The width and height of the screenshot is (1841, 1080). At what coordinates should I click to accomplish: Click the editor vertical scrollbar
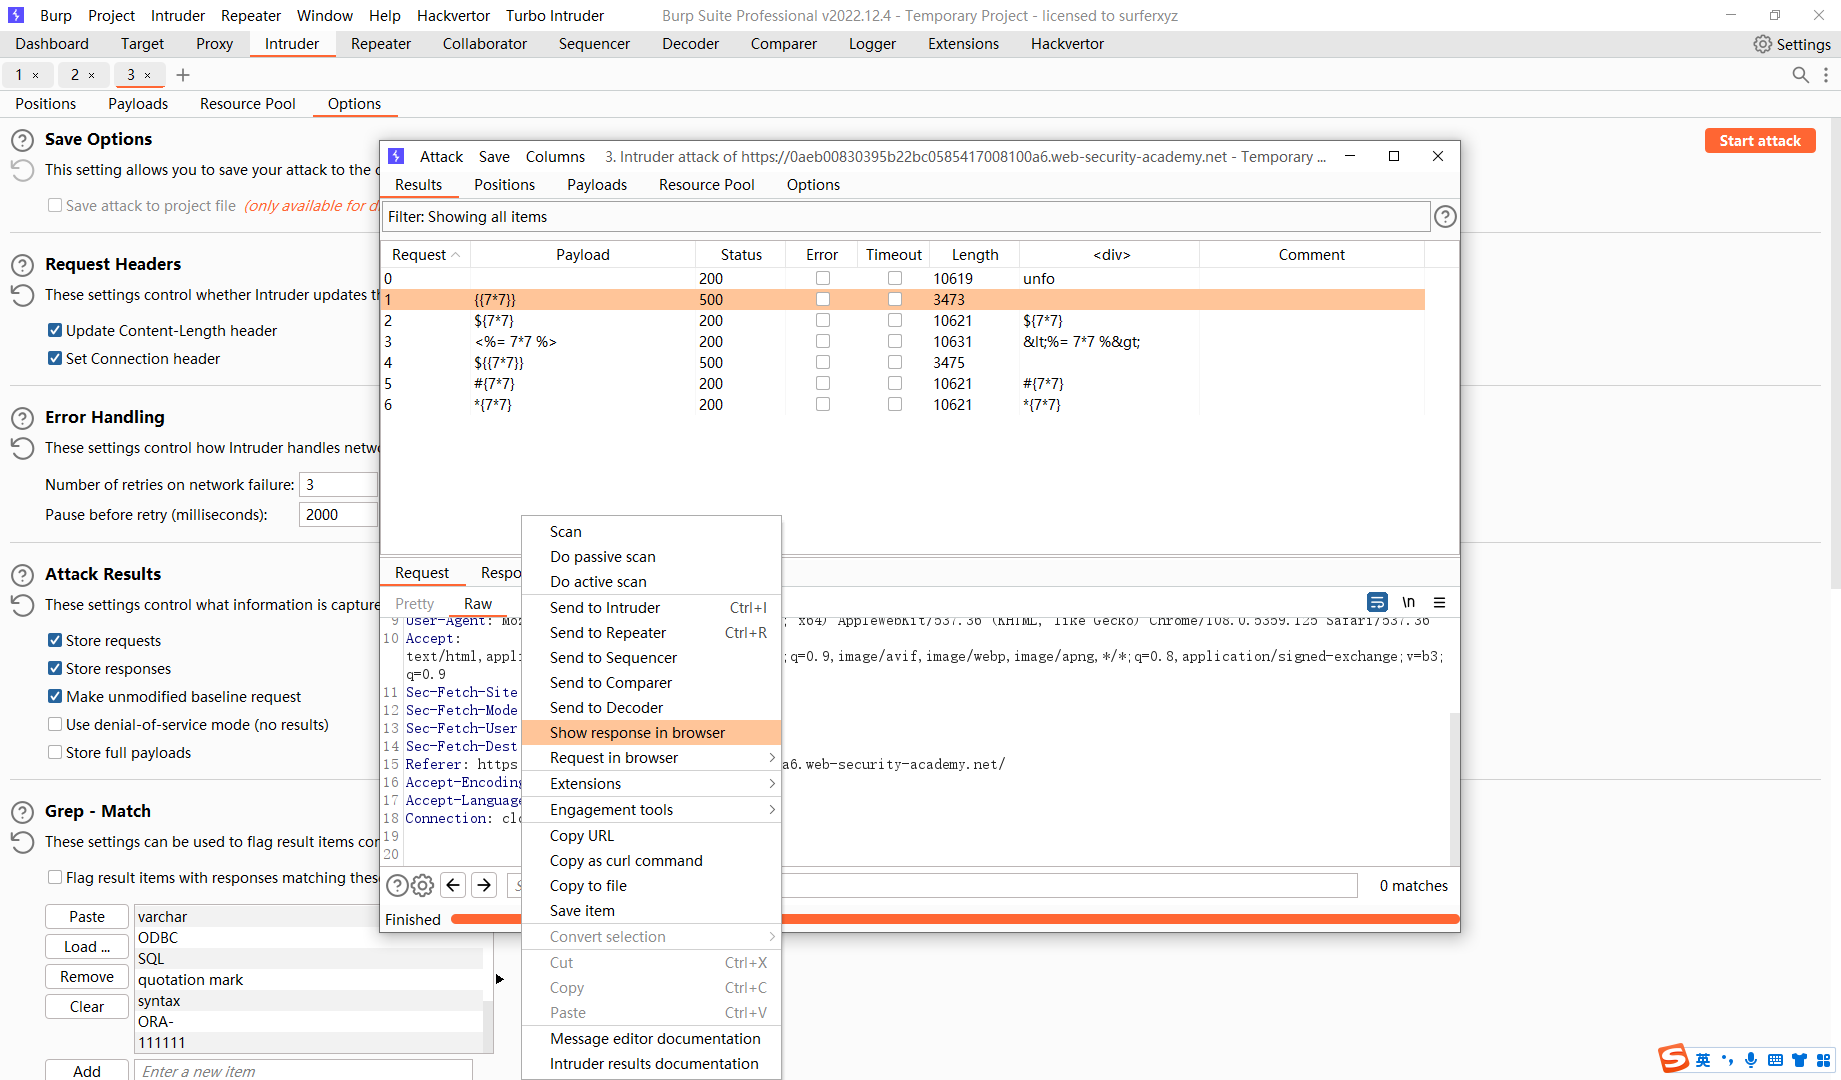coord(1455,788)
